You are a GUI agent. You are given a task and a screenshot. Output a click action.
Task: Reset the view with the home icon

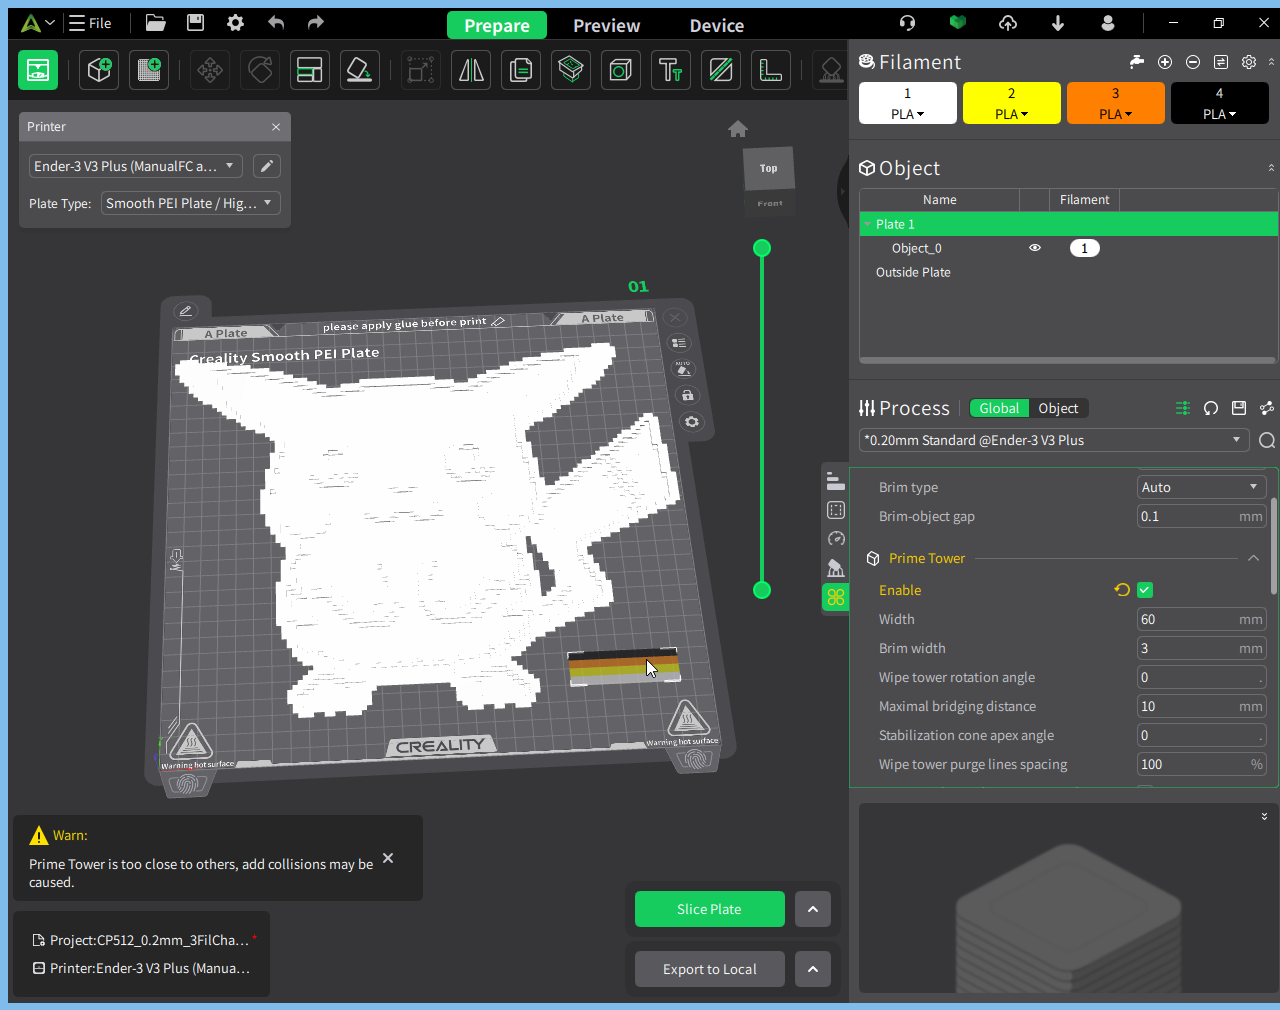738,129
